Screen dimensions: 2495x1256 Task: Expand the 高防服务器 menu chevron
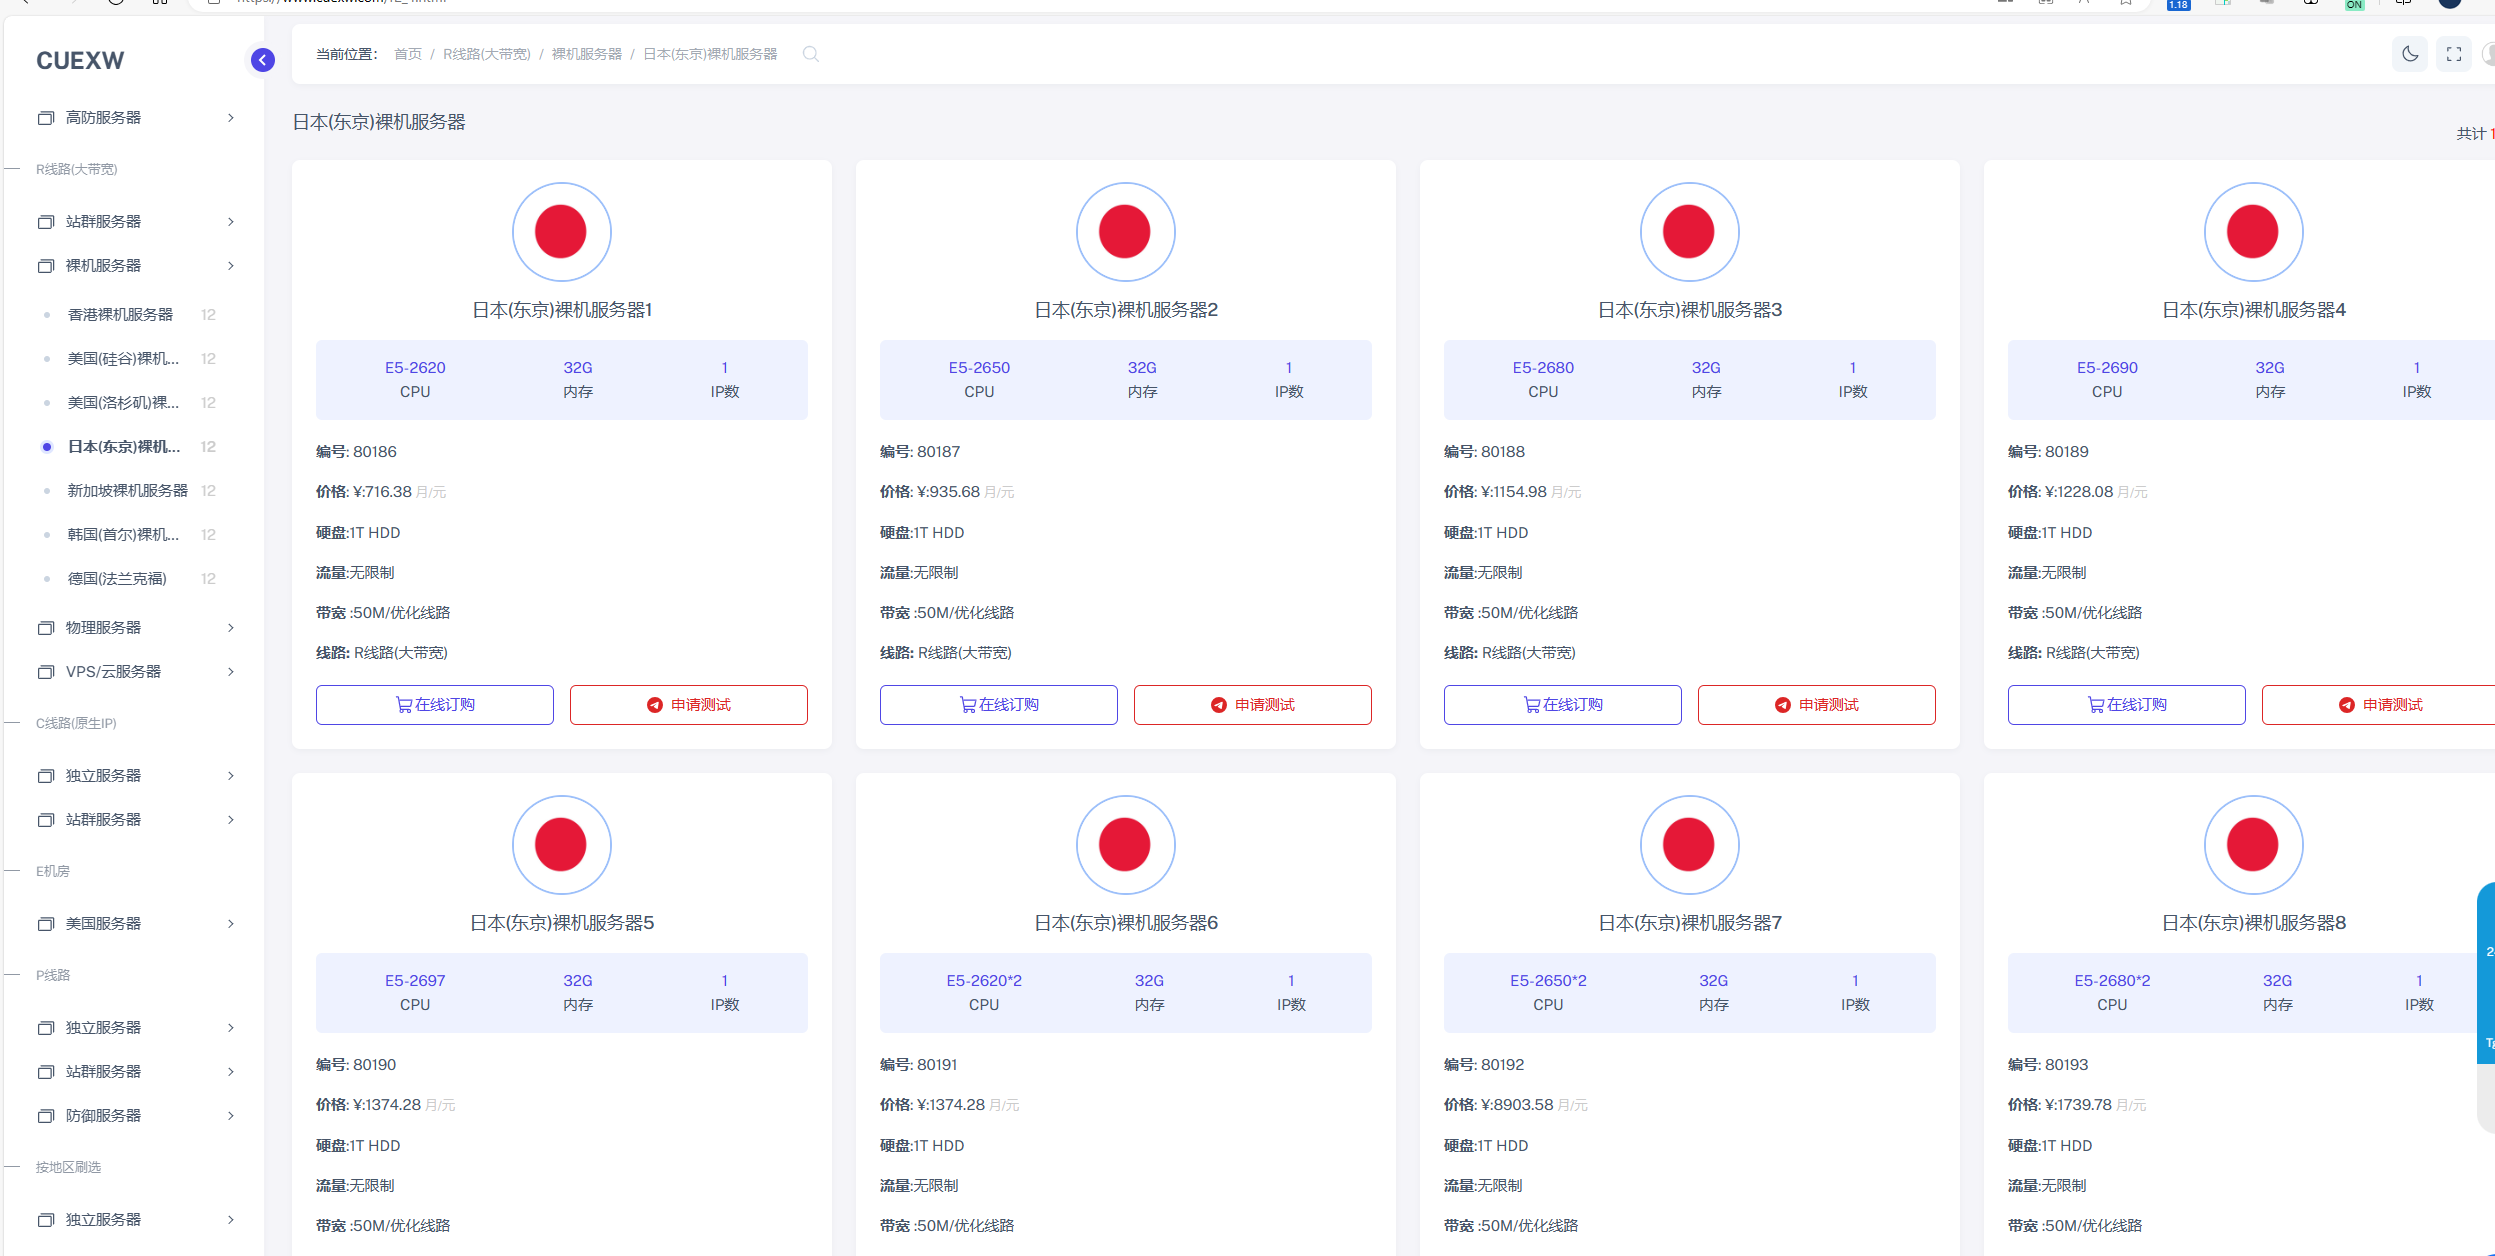pyautogui.click(x=231, y=118)
